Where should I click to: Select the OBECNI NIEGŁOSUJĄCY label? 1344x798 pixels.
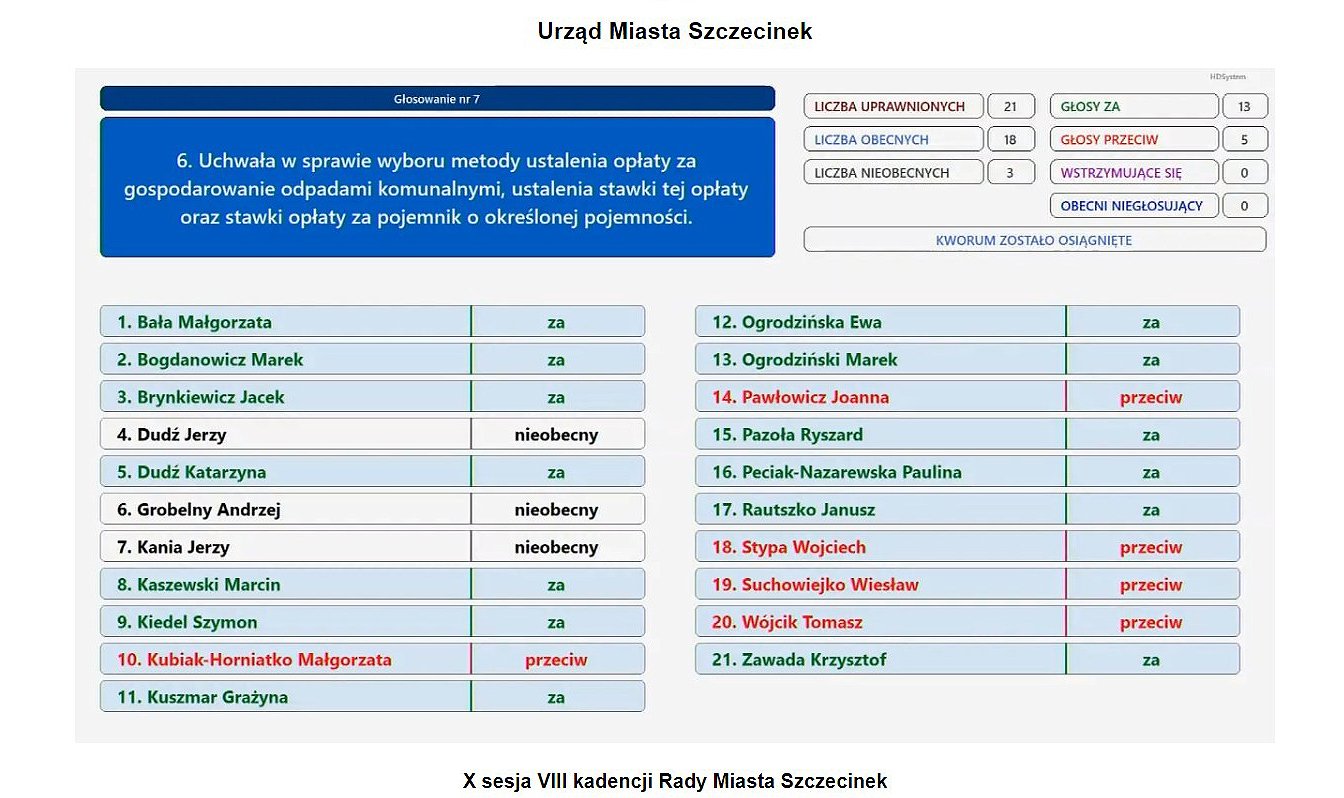pos(1133,206)
